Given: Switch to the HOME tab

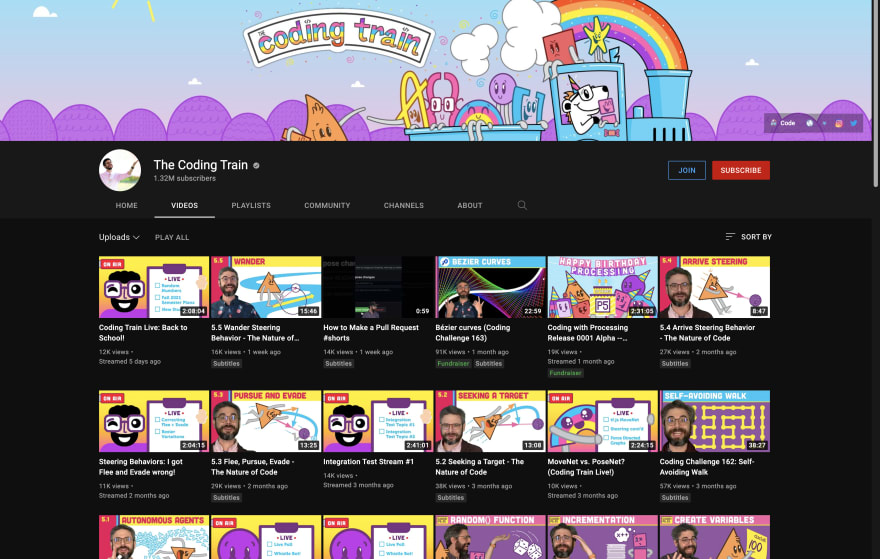Looking at the screenshot, I should click(x=126, y=205).
